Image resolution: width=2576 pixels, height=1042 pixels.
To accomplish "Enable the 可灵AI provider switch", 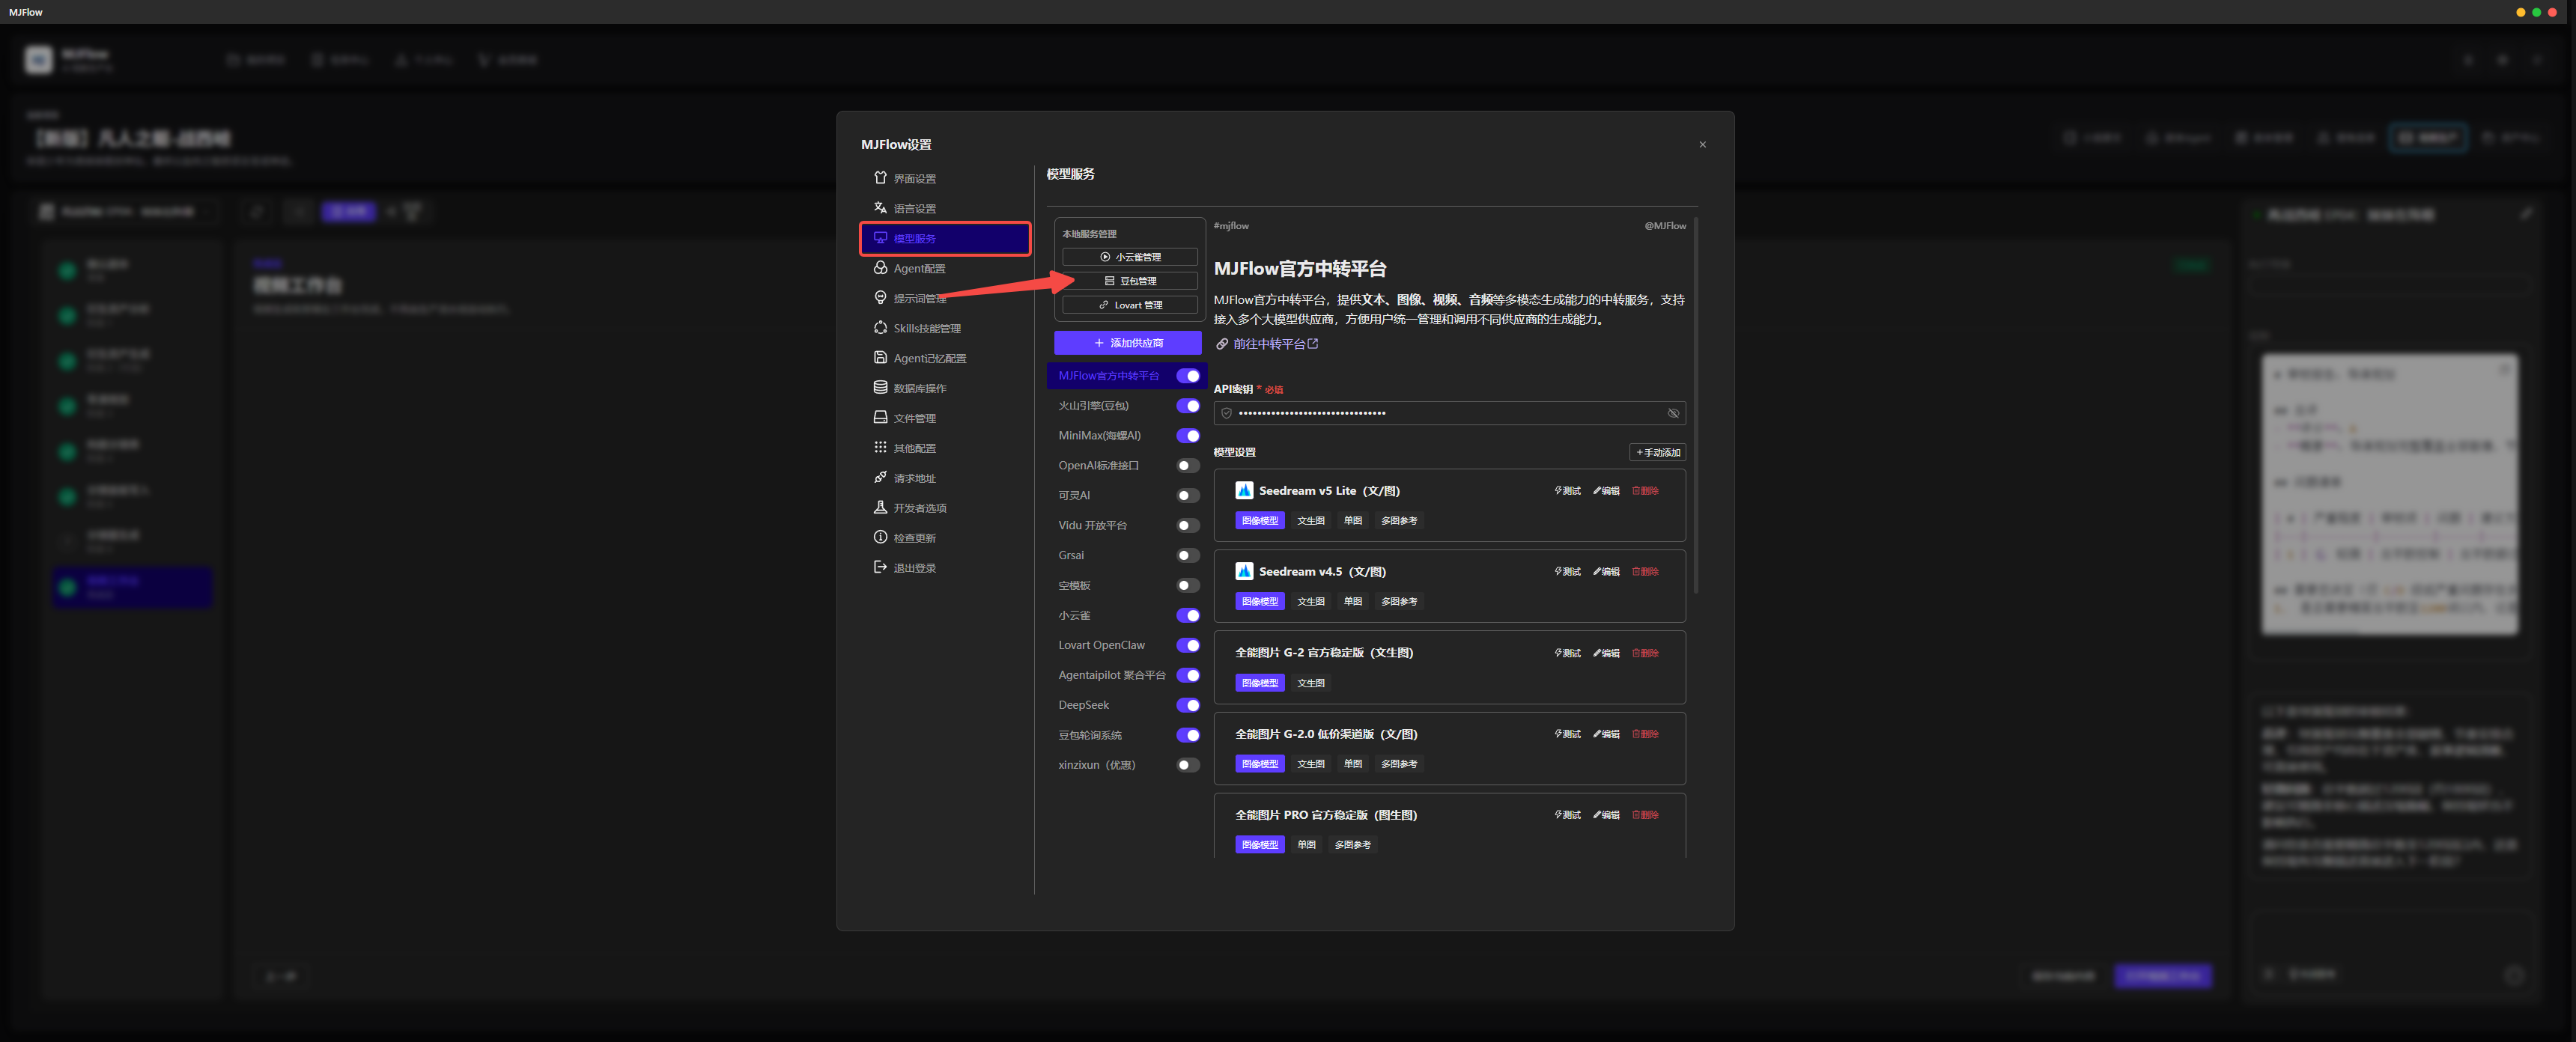I will click(1188, 496).
